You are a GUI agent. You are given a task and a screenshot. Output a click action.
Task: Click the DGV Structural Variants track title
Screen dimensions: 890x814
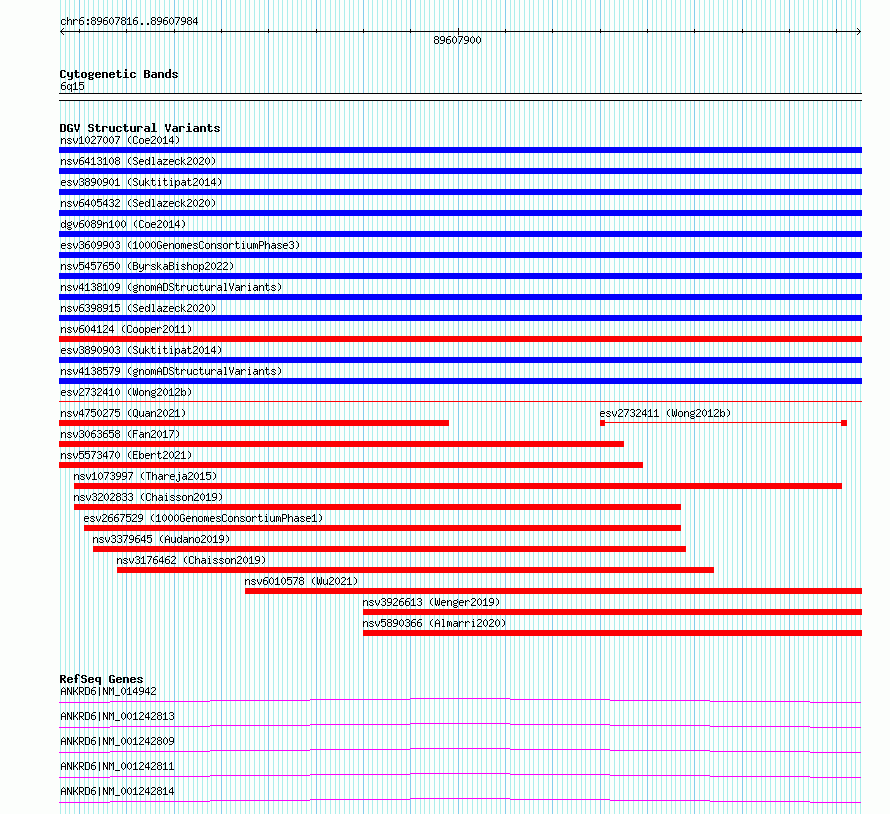click(140, 128)
